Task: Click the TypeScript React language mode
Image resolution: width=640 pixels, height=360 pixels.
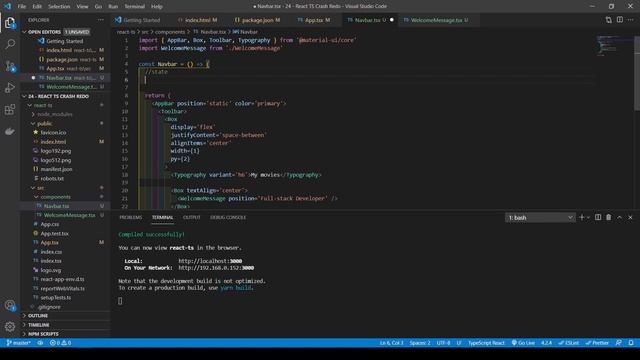Action: (x=486, y=343)
